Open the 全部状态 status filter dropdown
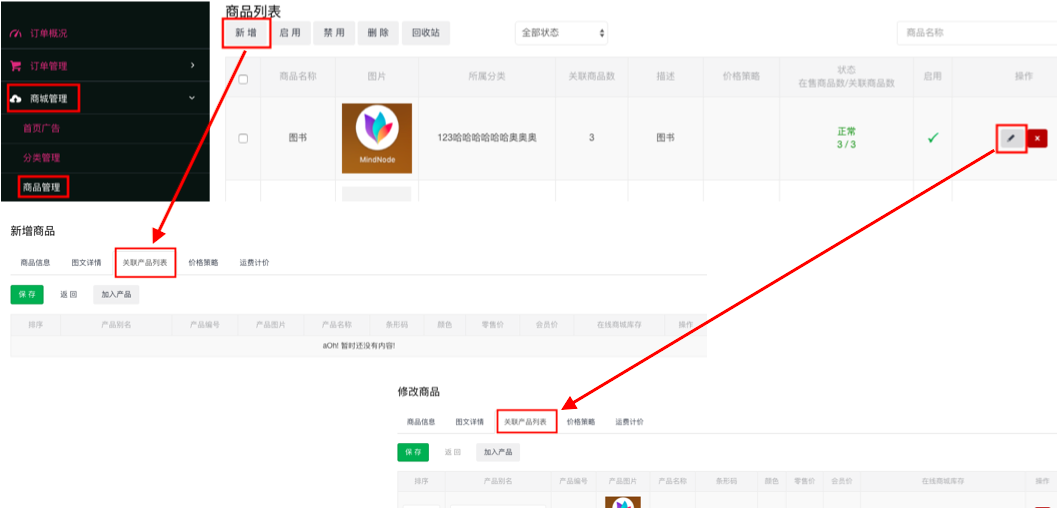The height and width of the screenshot is (514, 1057). coord(561,33)
